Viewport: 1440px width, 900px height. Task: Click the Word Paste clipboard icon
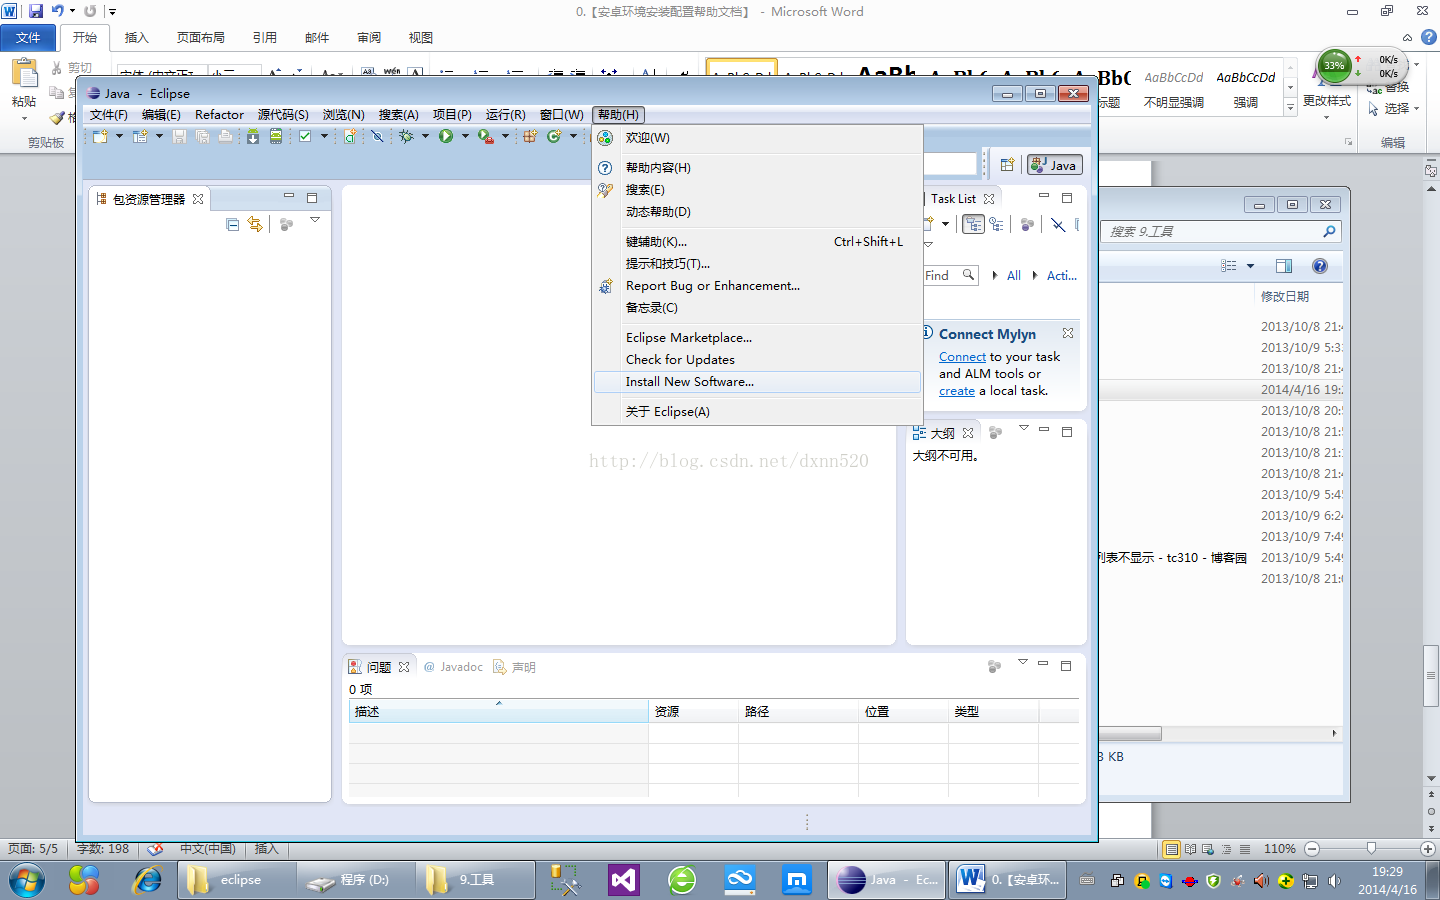pos(24,73)
